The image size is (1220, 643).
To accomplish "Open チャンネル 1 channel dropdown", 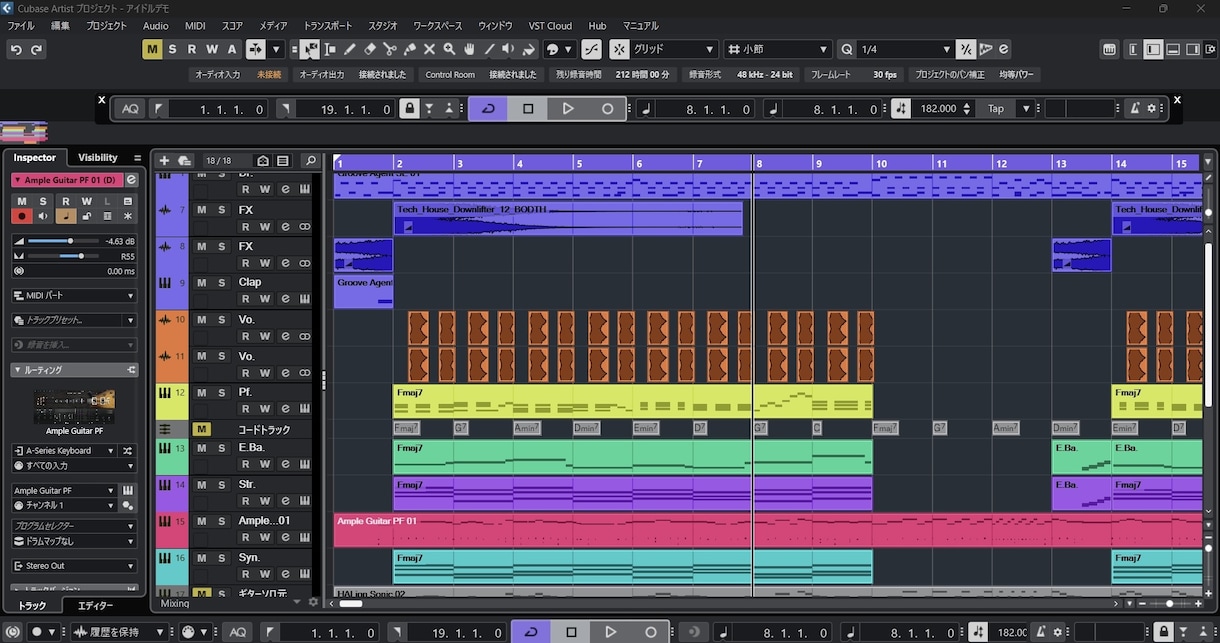I will tap(64, 505).
